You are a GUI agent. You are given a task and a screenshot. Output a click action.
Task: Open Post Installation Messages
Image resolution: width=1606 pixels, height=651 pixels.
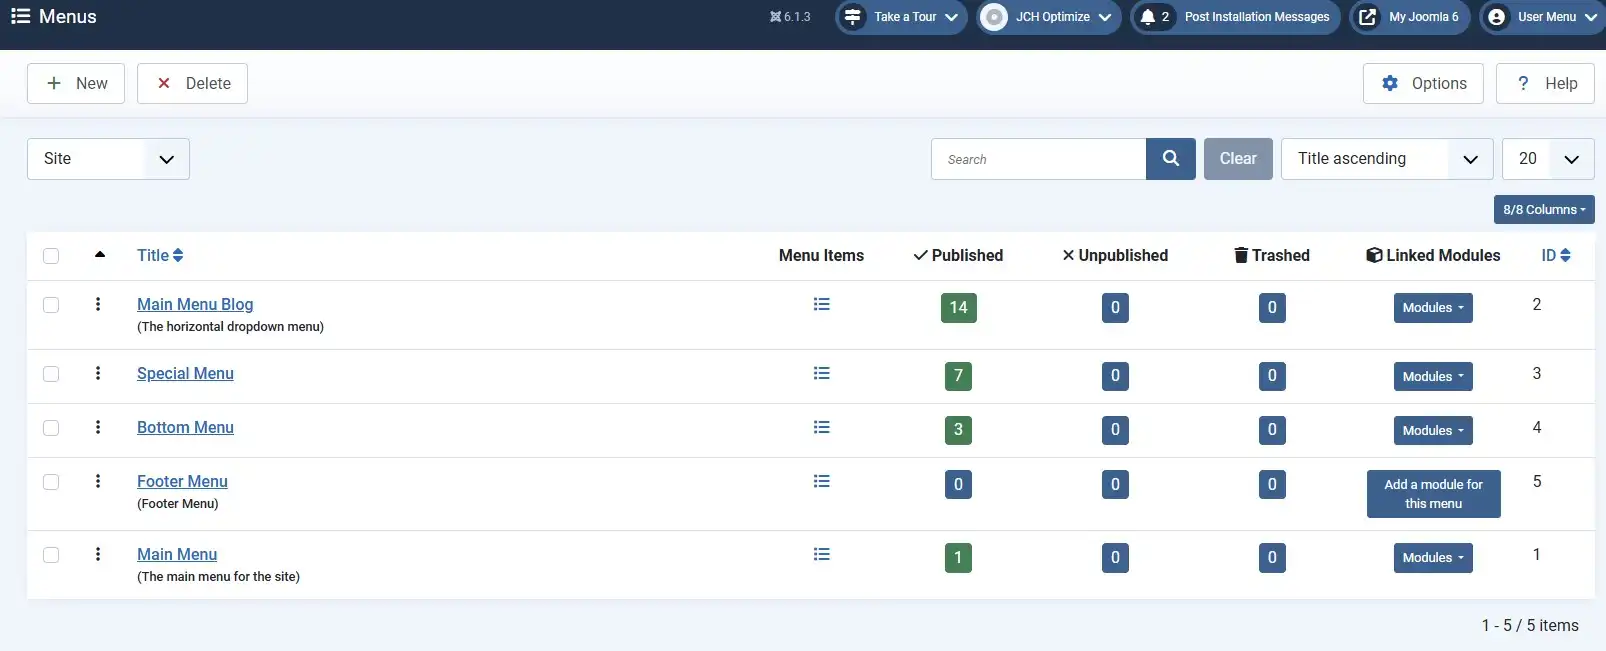pyautogui.click(x=1235, y=17)
